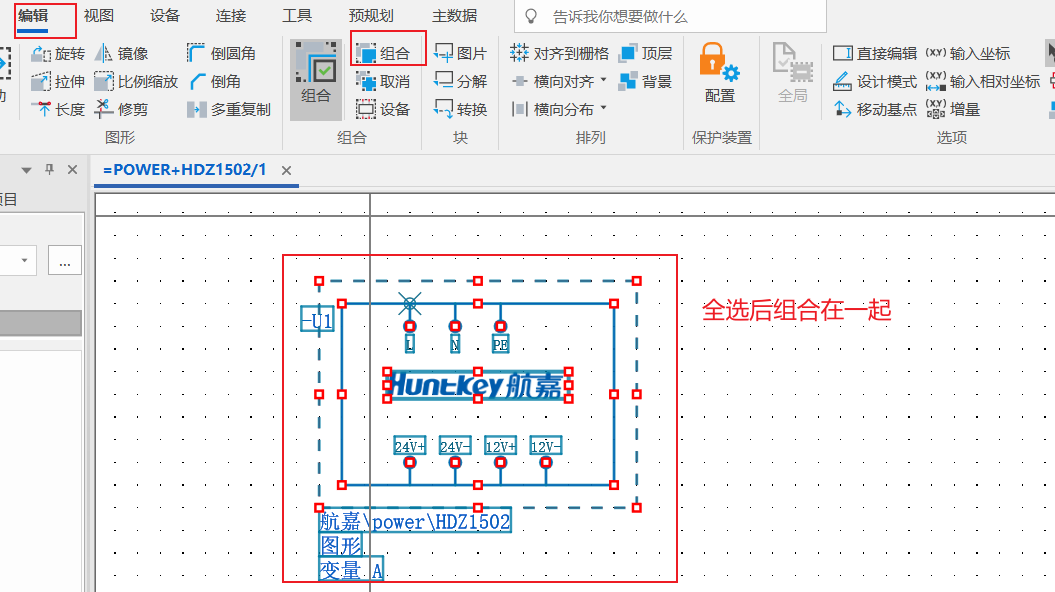The width and height of the screenshot is (1055, 592).
Task: Select the 多重复制 multiple copy tool
Action: (x=229, y=110)
